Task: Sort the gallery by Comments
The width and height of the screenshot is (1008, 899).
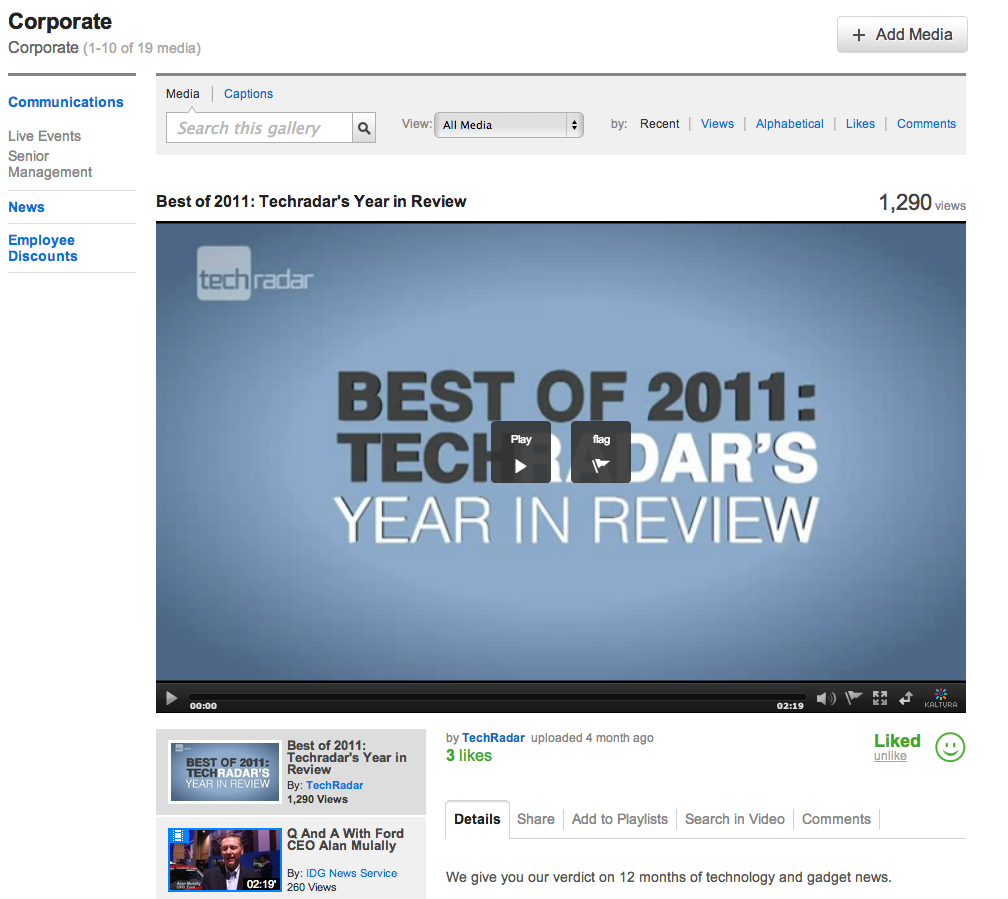Action: (926, 124)
